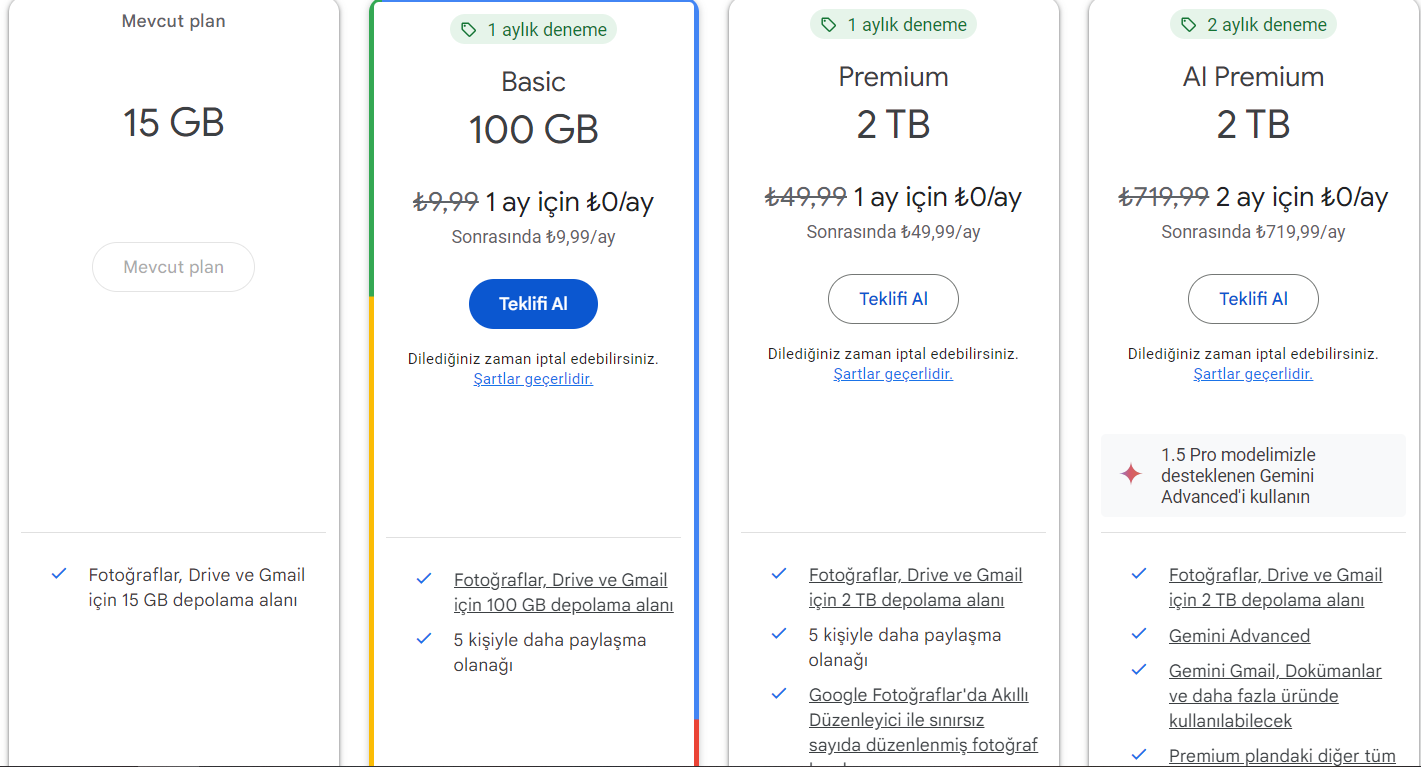This screenshot has width=1421, height=767.
Task: Click the tag icon on AI Premium badge
Action: coord(1188,25)
